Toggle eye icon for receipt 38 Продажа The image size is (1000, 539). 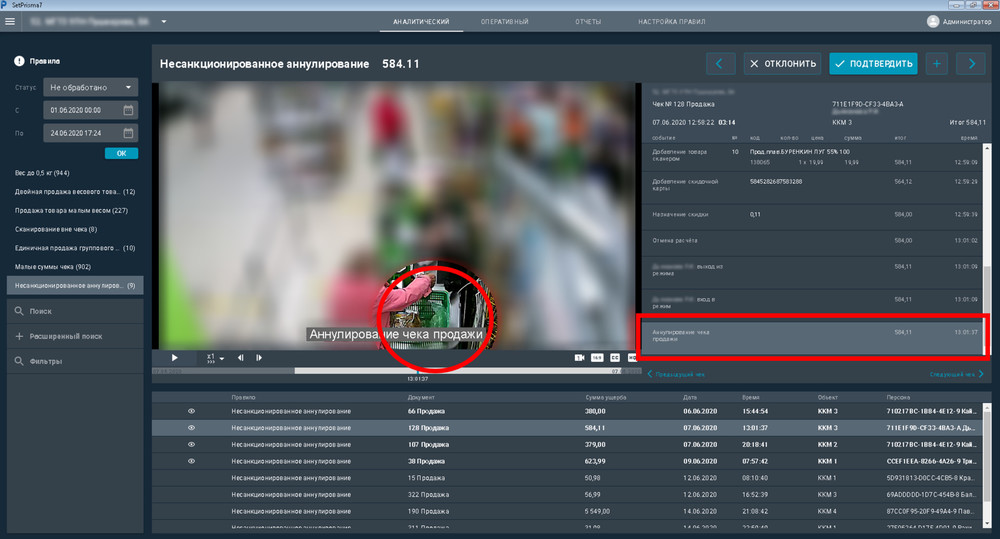click(x=191, y=461)
